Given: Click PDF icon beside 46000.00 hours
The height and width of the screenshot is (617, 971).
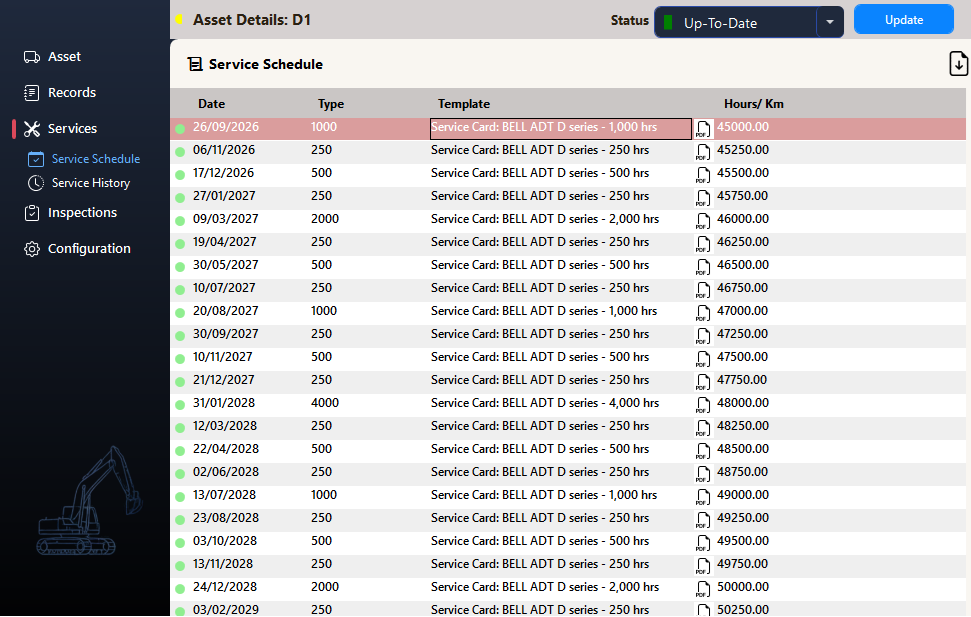Looking at the screenshot, I should [703, 221].
